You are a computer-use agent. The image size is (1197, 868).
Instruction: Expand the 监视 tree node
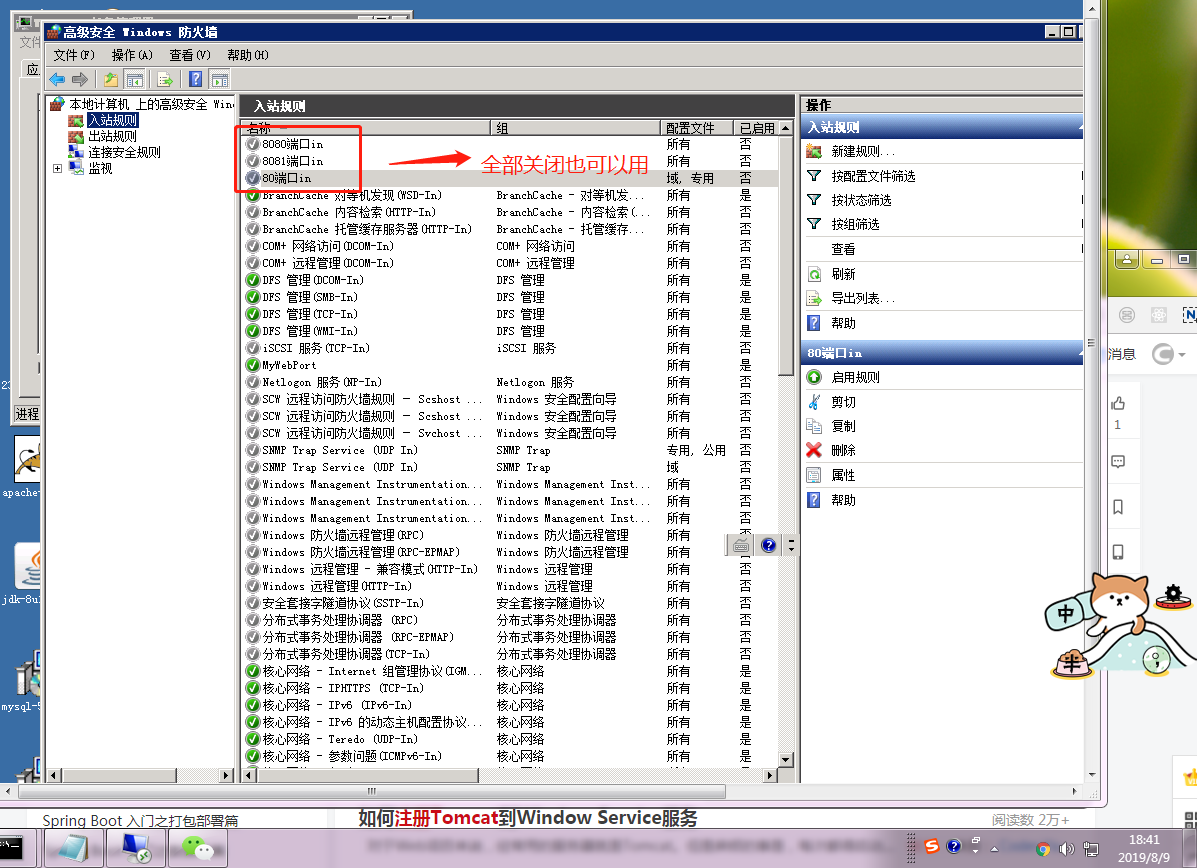57,168
